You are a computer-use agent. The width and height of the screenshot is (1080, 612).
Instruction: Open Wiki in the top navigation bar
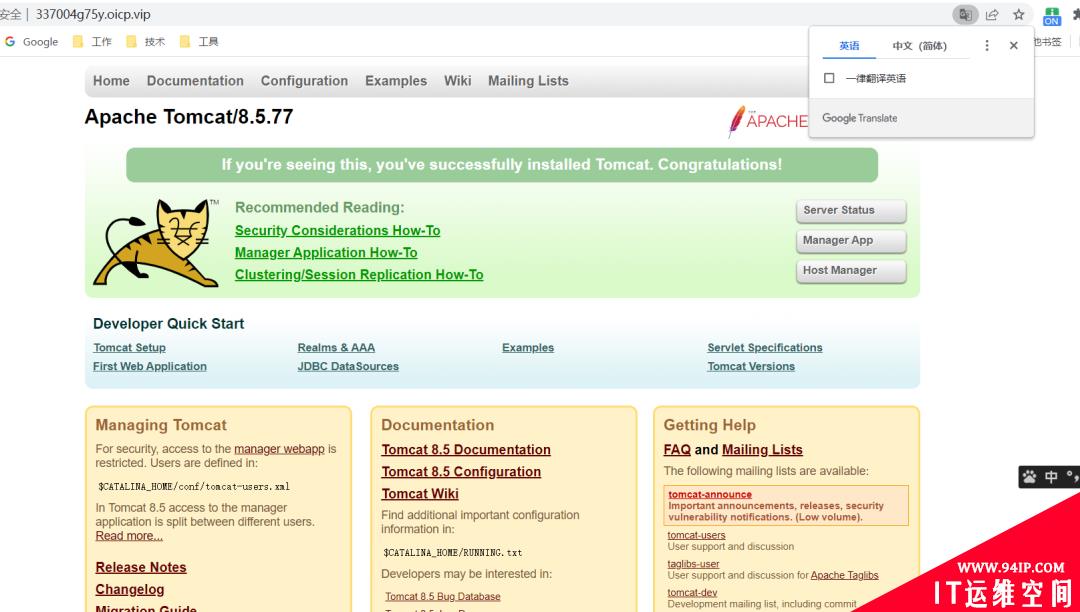(457, 81)
